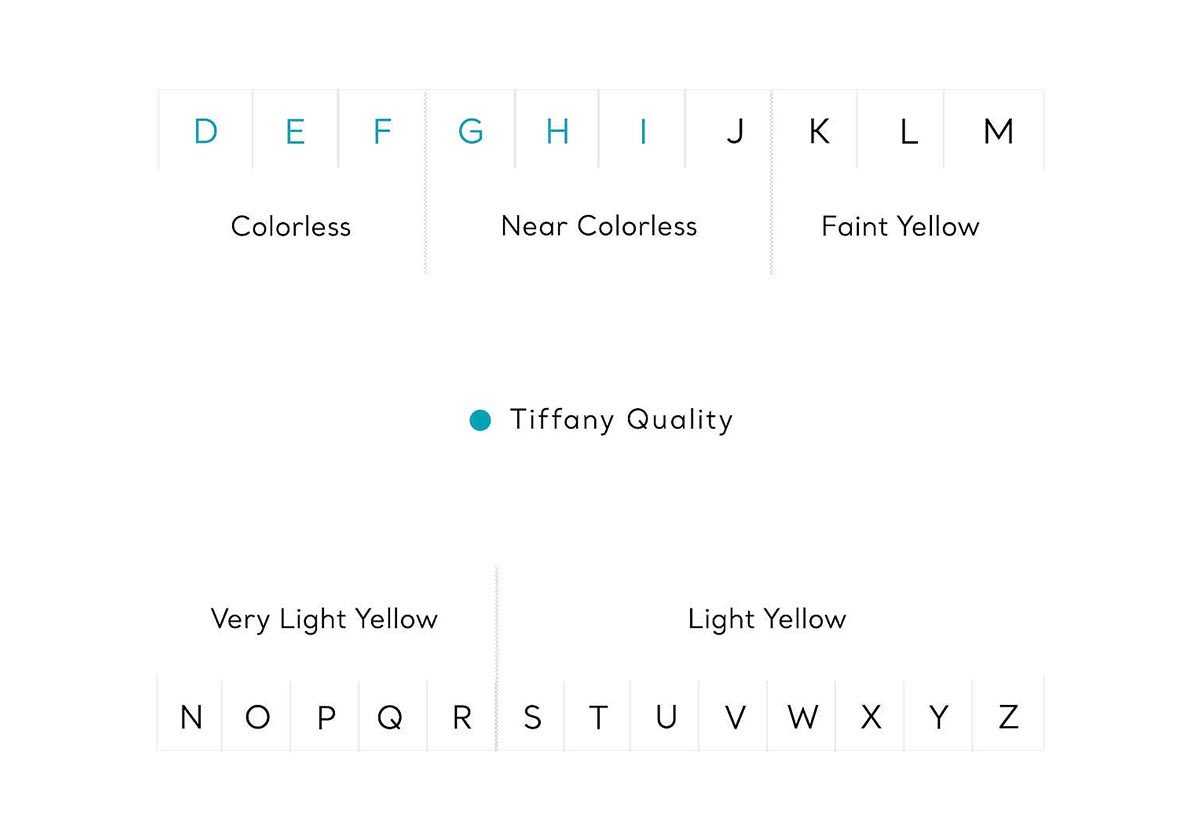Select the E color grade cell

(x=295, y=130)
